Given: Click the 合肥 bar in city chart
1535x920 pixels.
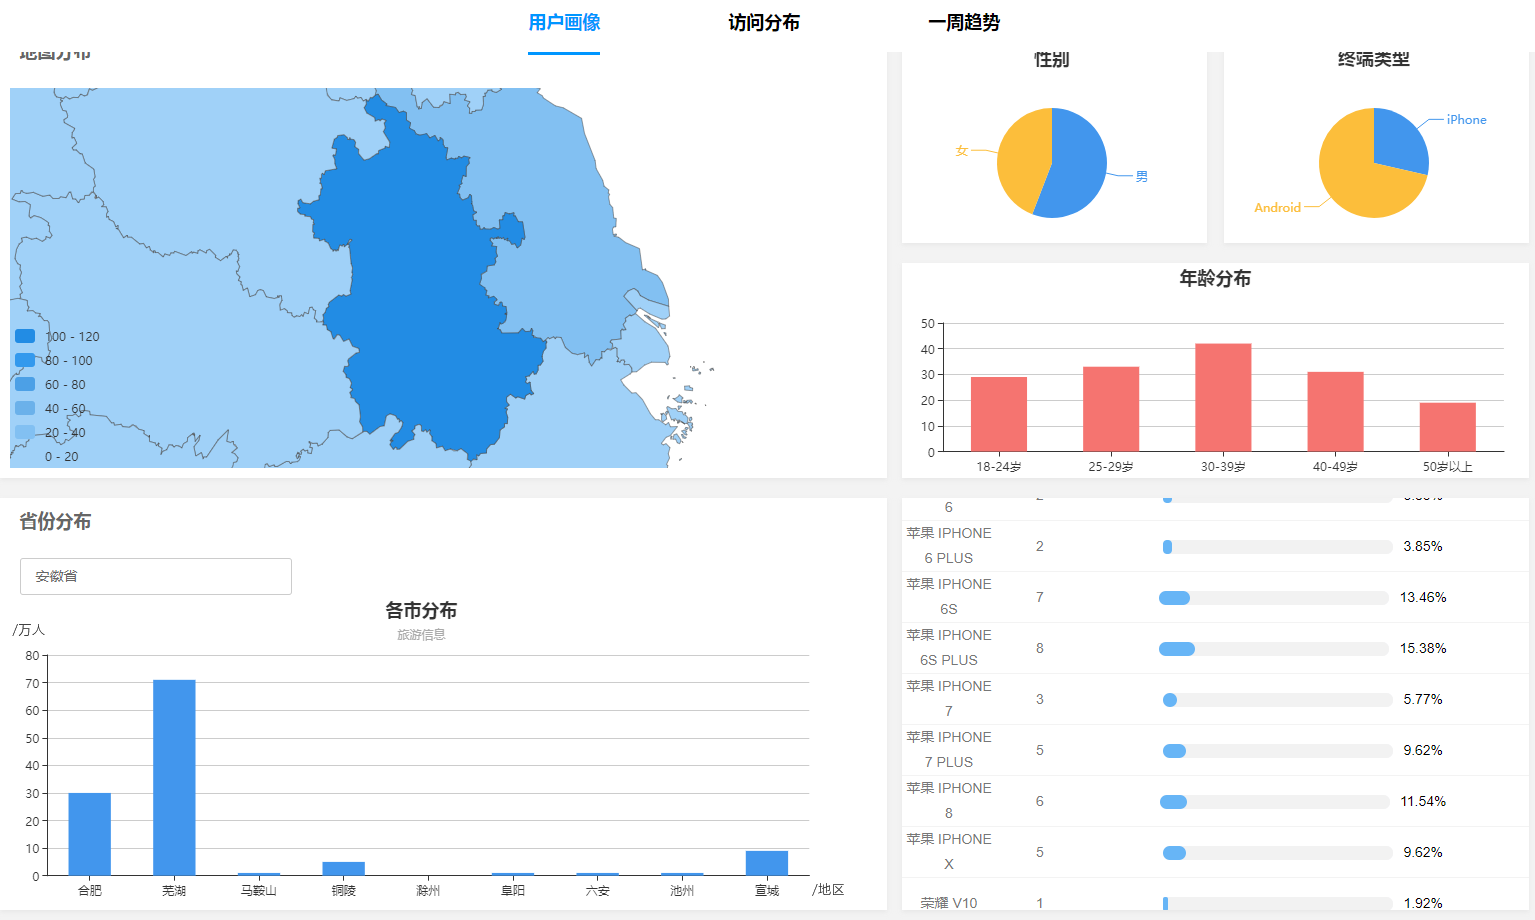Looking at the screenshot, I should click(x=90, y=834).
